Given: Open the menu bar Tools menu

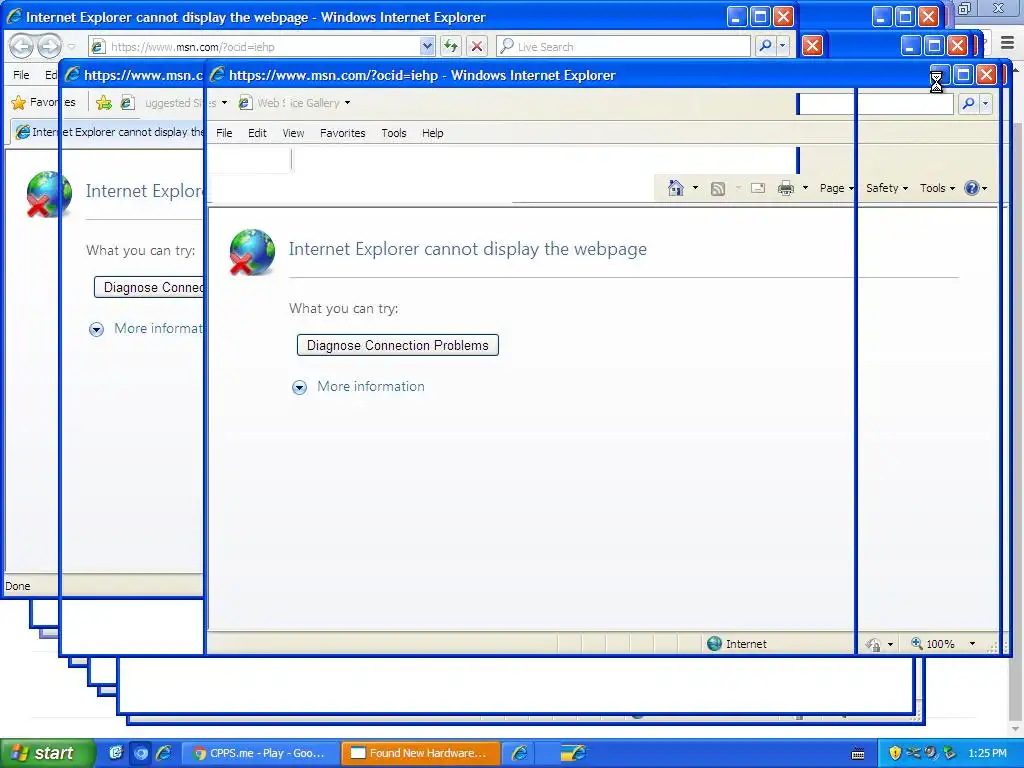Looking at the screenshot, I should pyautogui.click(x=394, y=133).
